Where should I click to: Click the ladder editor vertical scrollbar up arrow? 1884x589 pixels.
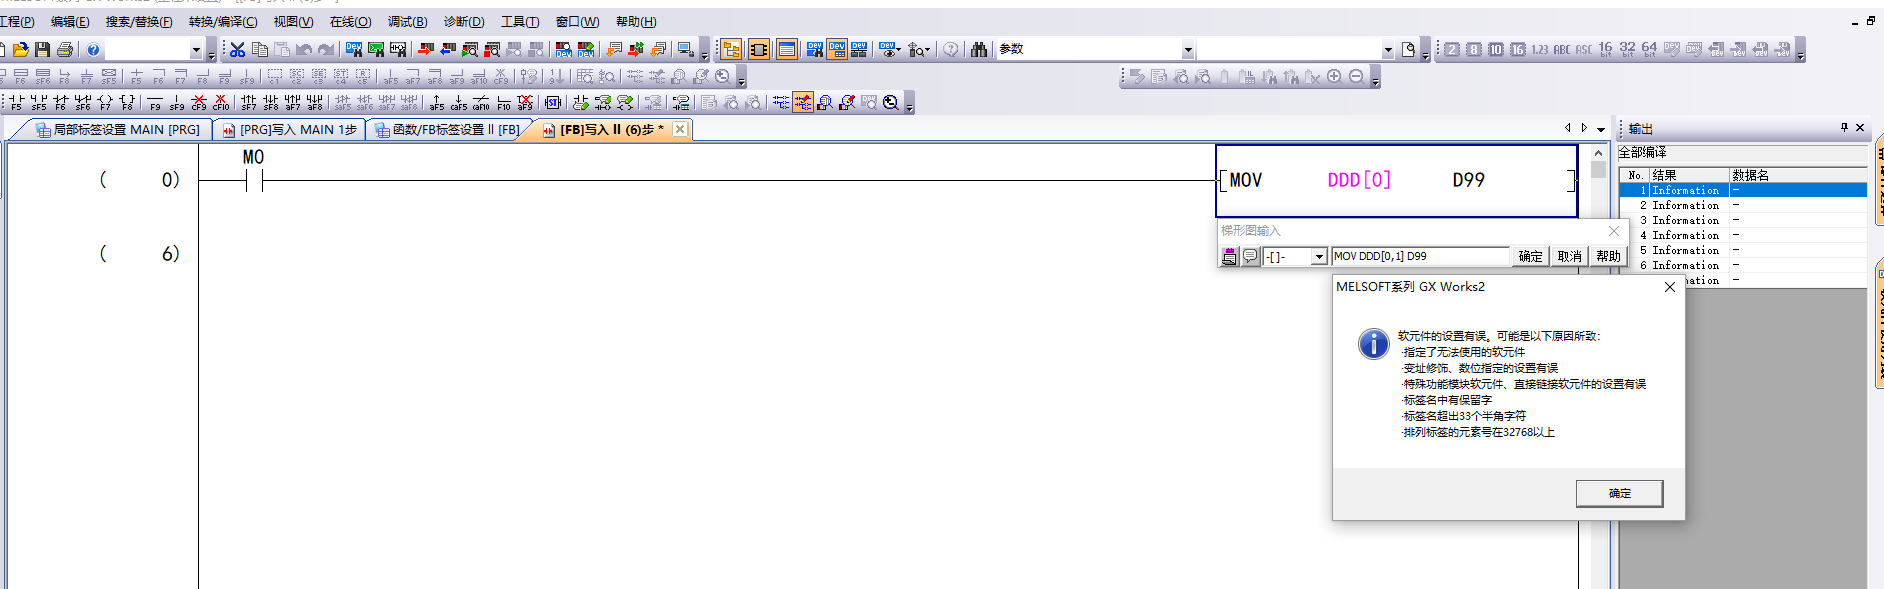point(1598,153)
